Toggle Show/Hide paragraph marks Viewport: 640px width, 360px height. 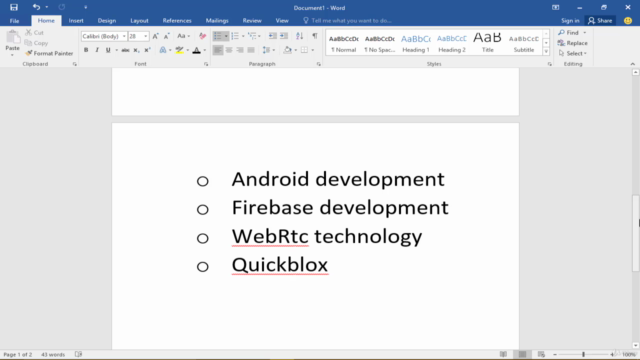click(x=315, y=36)
